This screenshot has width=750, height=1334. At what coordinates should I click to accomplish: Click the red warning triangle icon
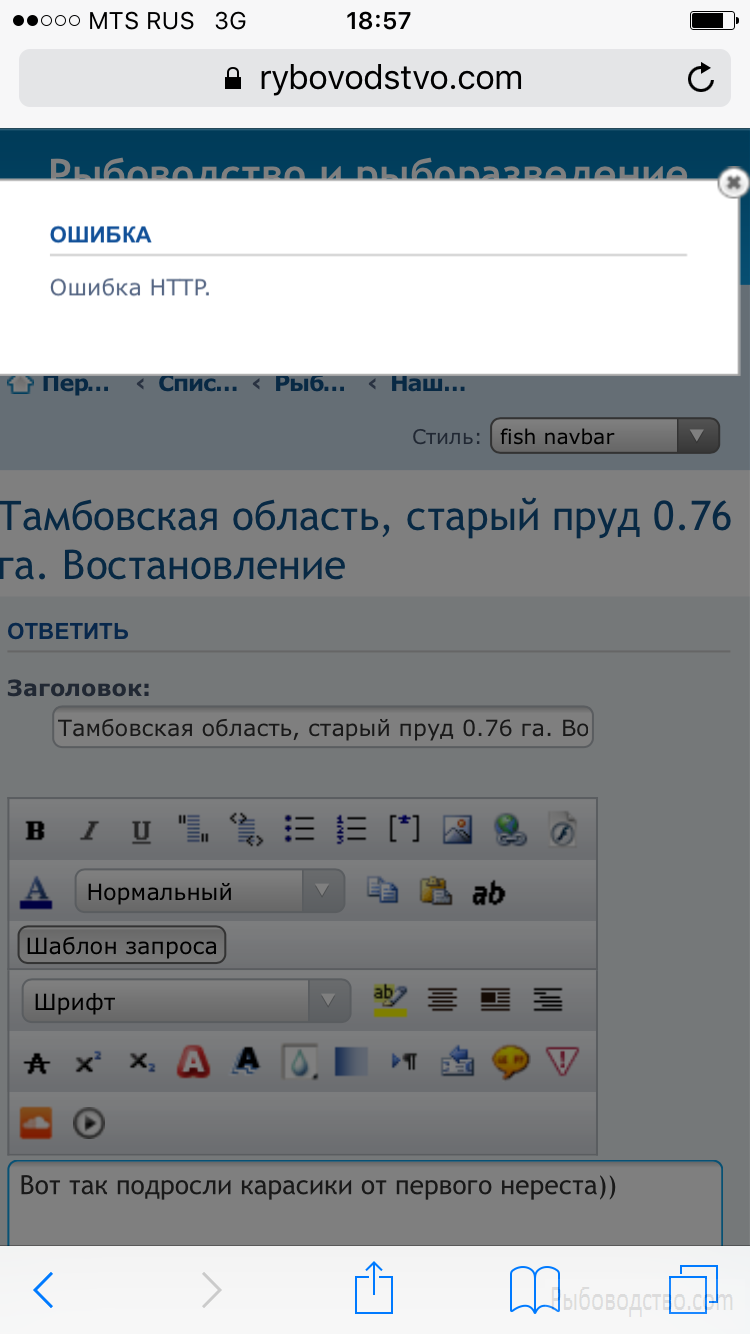(x=563, y=1061)
